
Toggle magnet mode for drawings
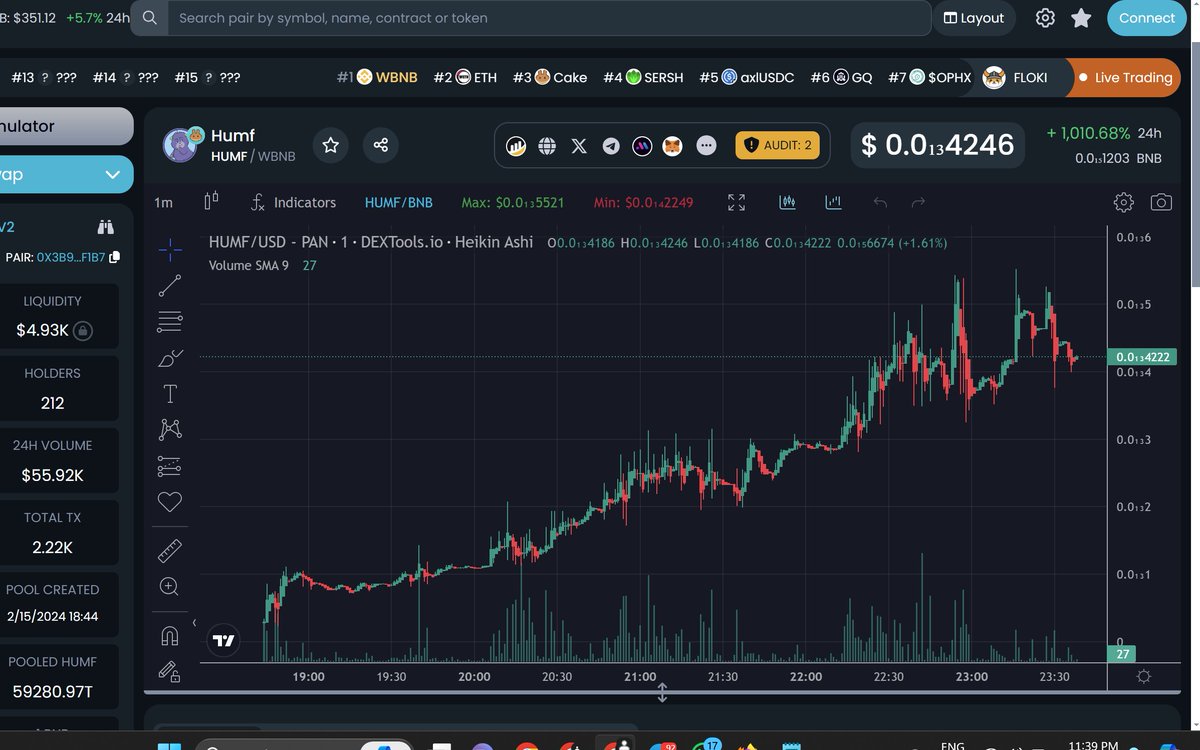[x=170, y=635]
